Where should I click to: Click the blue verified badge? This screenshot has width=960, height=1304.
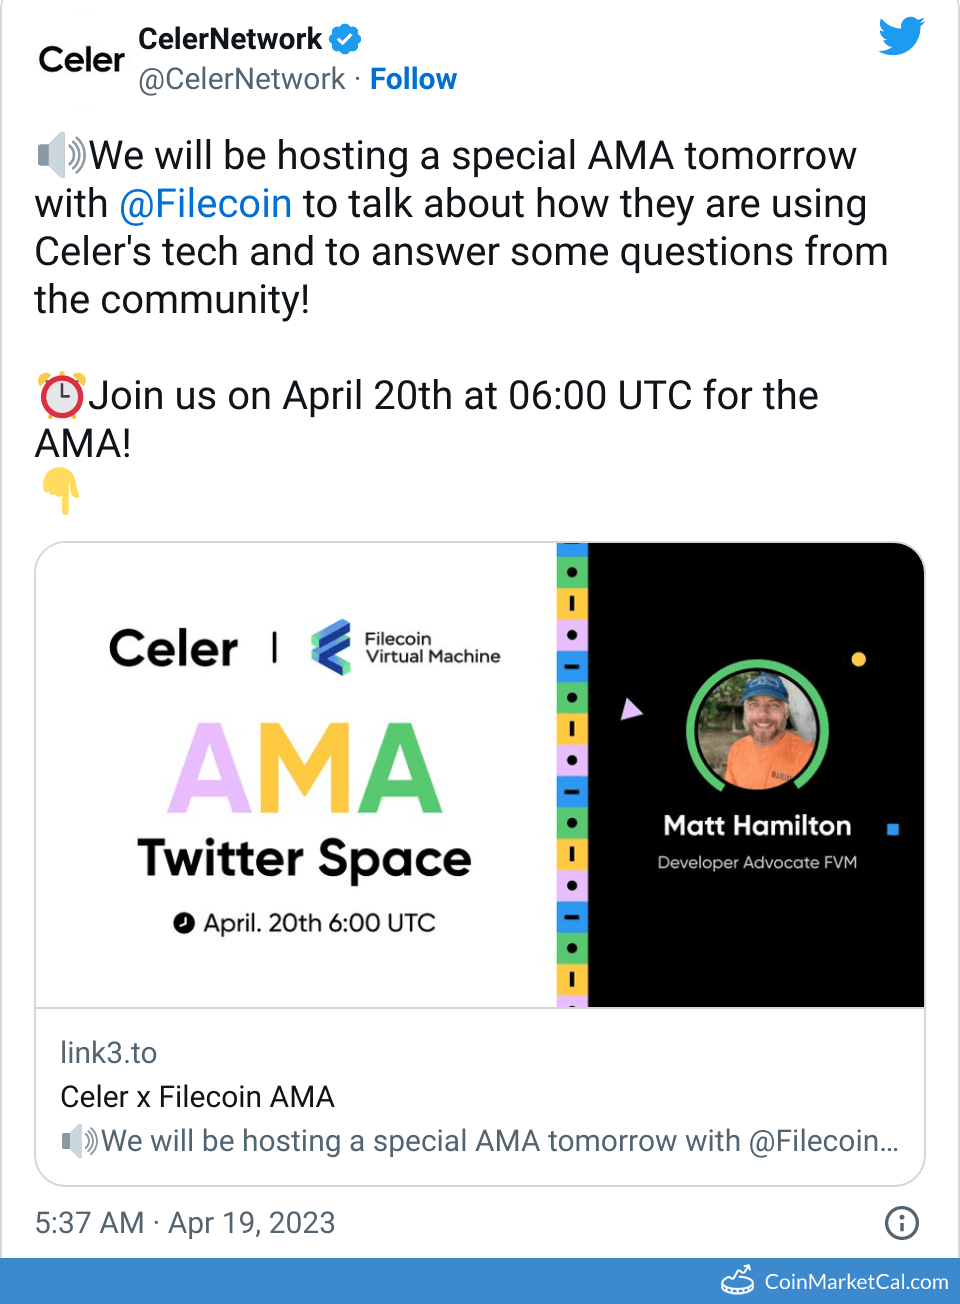345,39
